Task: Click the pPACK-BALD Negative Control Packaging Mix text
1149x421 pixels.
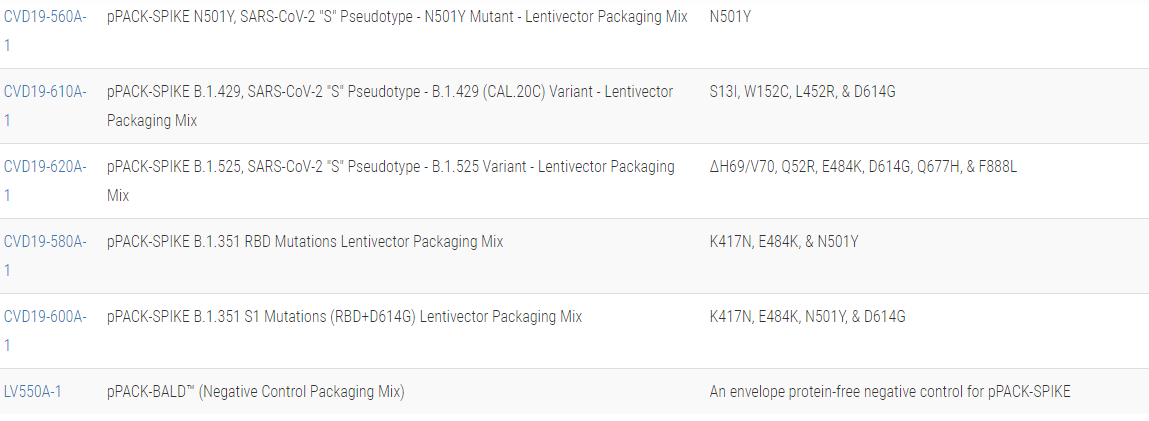Action: tap(255, 392)
